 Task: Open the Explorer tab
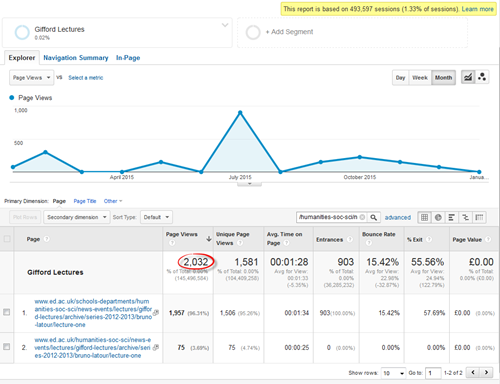click(22, 58)
